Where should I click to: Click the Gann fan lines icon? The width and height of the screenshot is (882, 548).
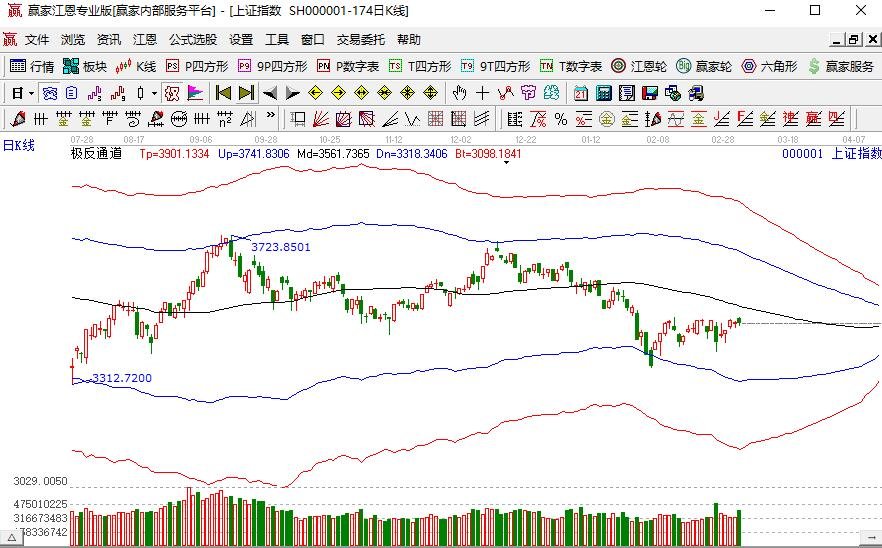(x=321, y=119)
